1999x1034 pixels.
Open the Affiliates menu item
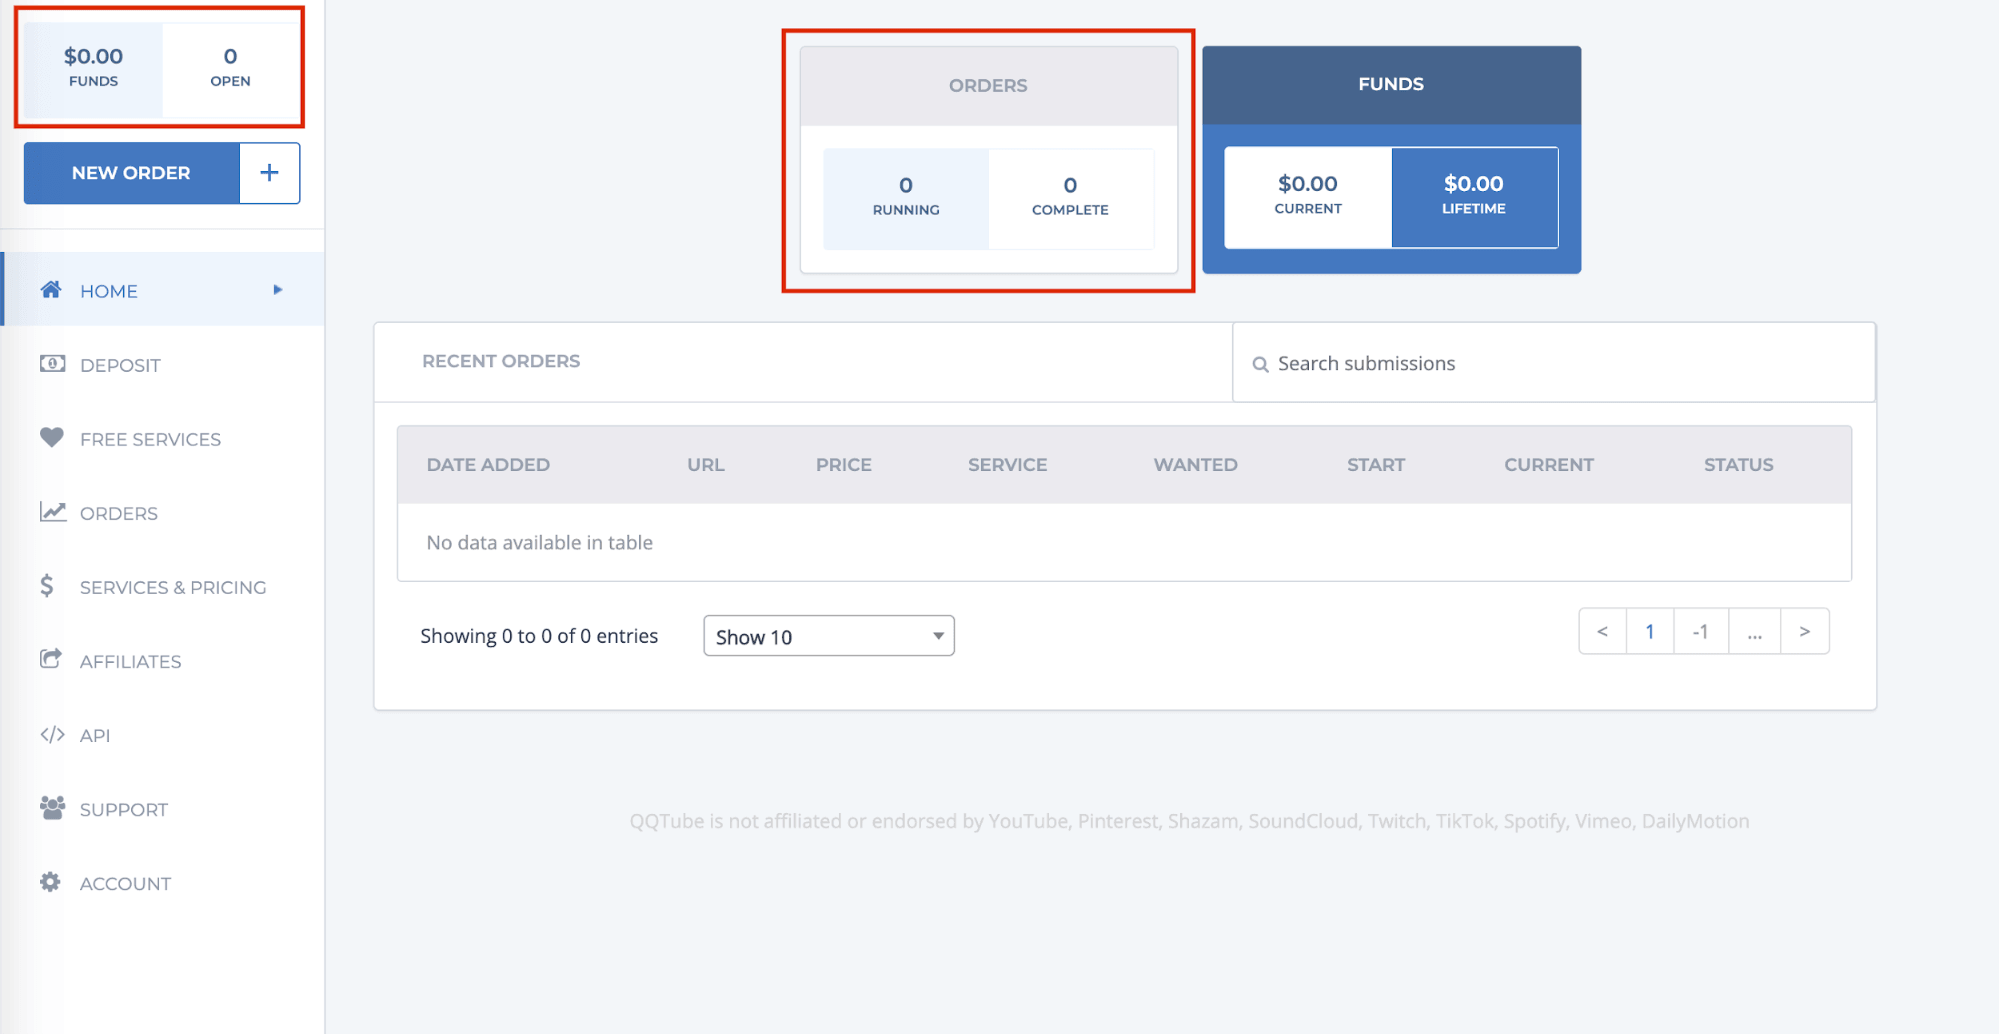[x=163, y=661]
